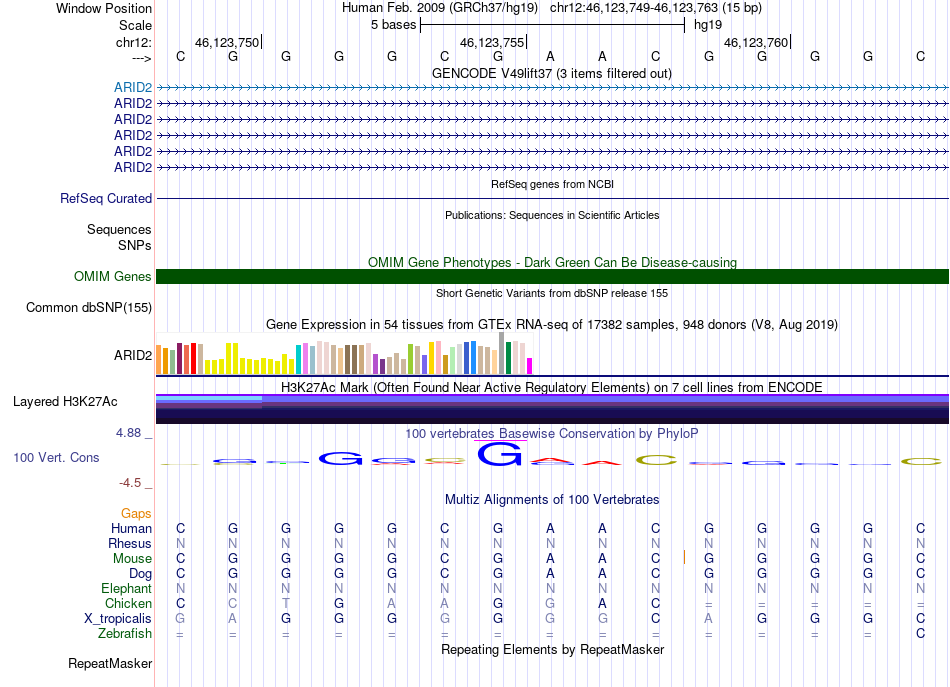Click the Rhesus alignment row label
This screenshot has width=950, height=687.
(130, 543)
